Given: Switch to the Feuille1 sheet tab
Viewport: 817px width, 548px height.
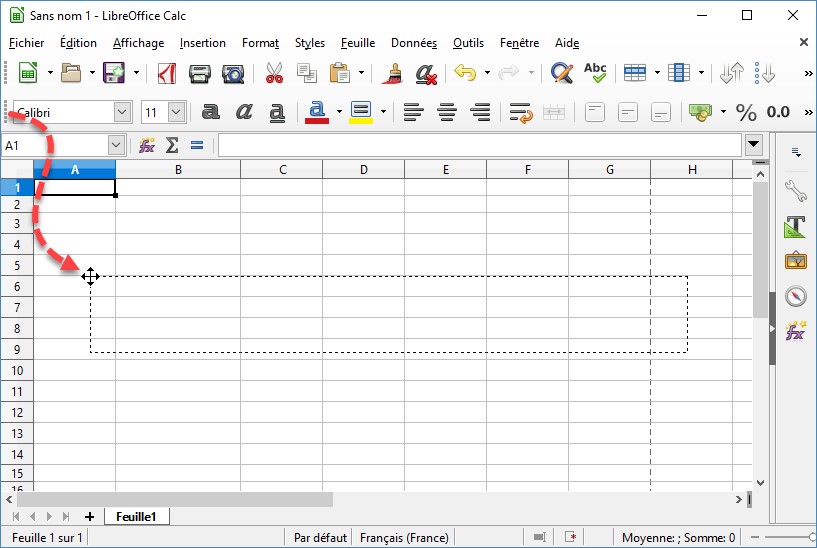Looking at the screenshot, I should (137, 516).
